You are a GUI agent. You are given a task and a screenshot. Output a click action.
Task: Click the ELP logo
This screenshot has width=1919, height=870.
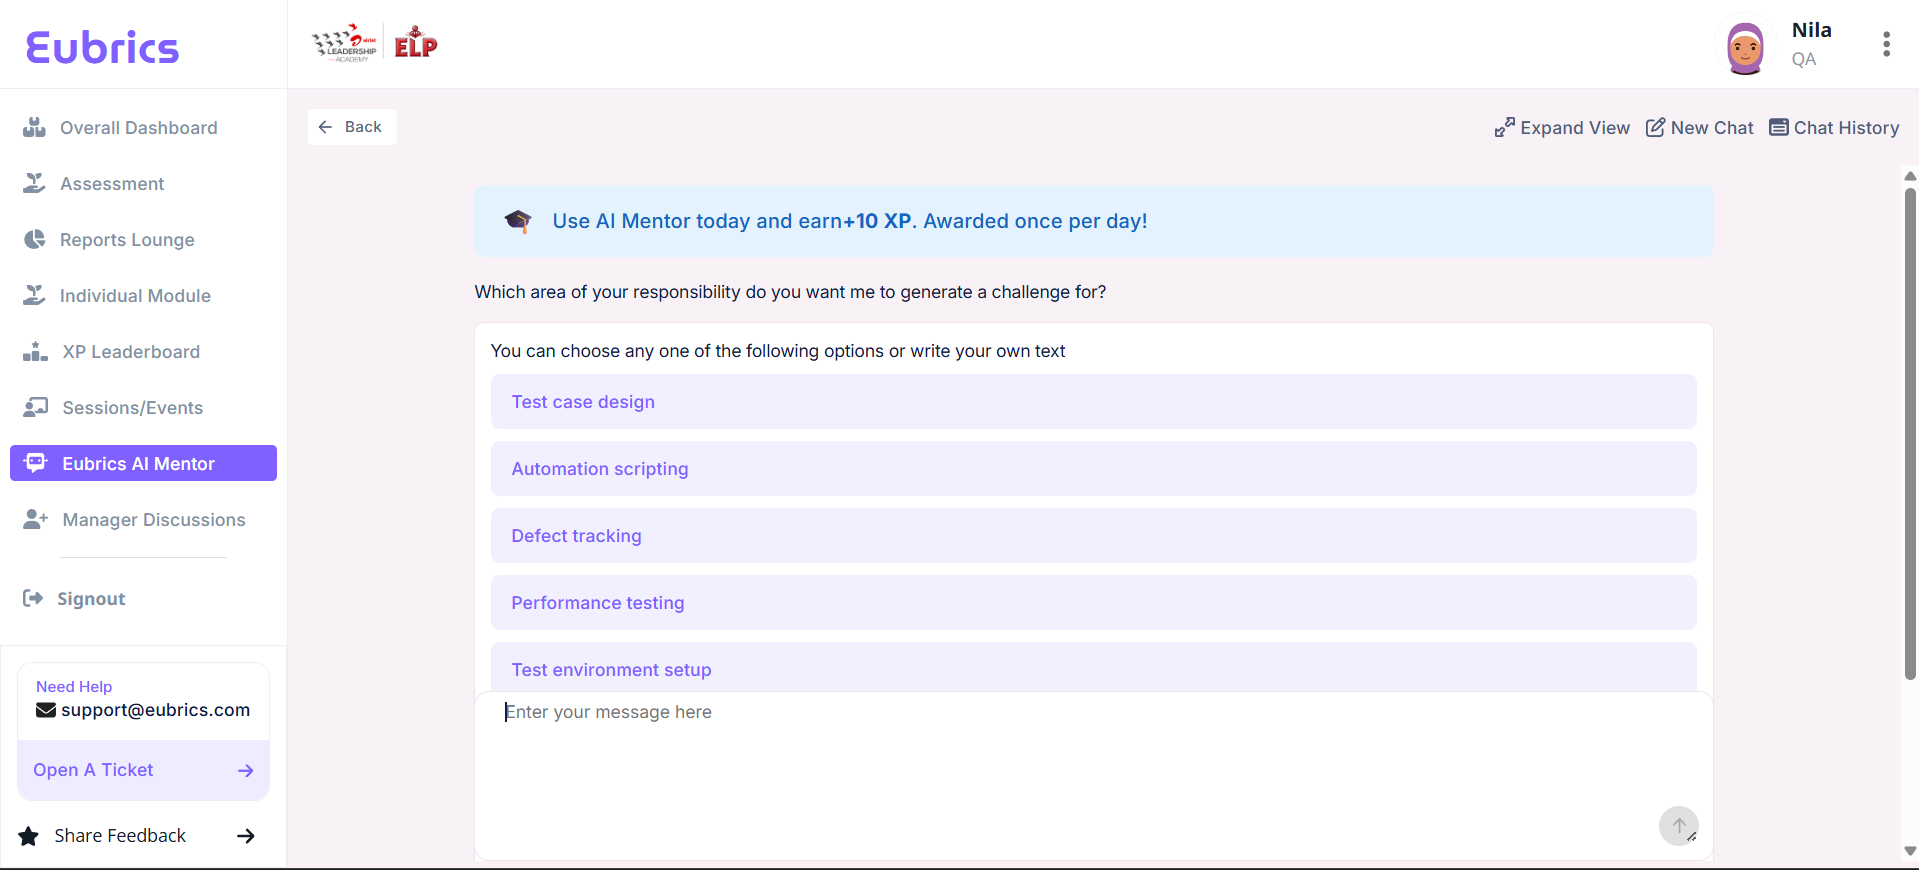pos(416,43)
